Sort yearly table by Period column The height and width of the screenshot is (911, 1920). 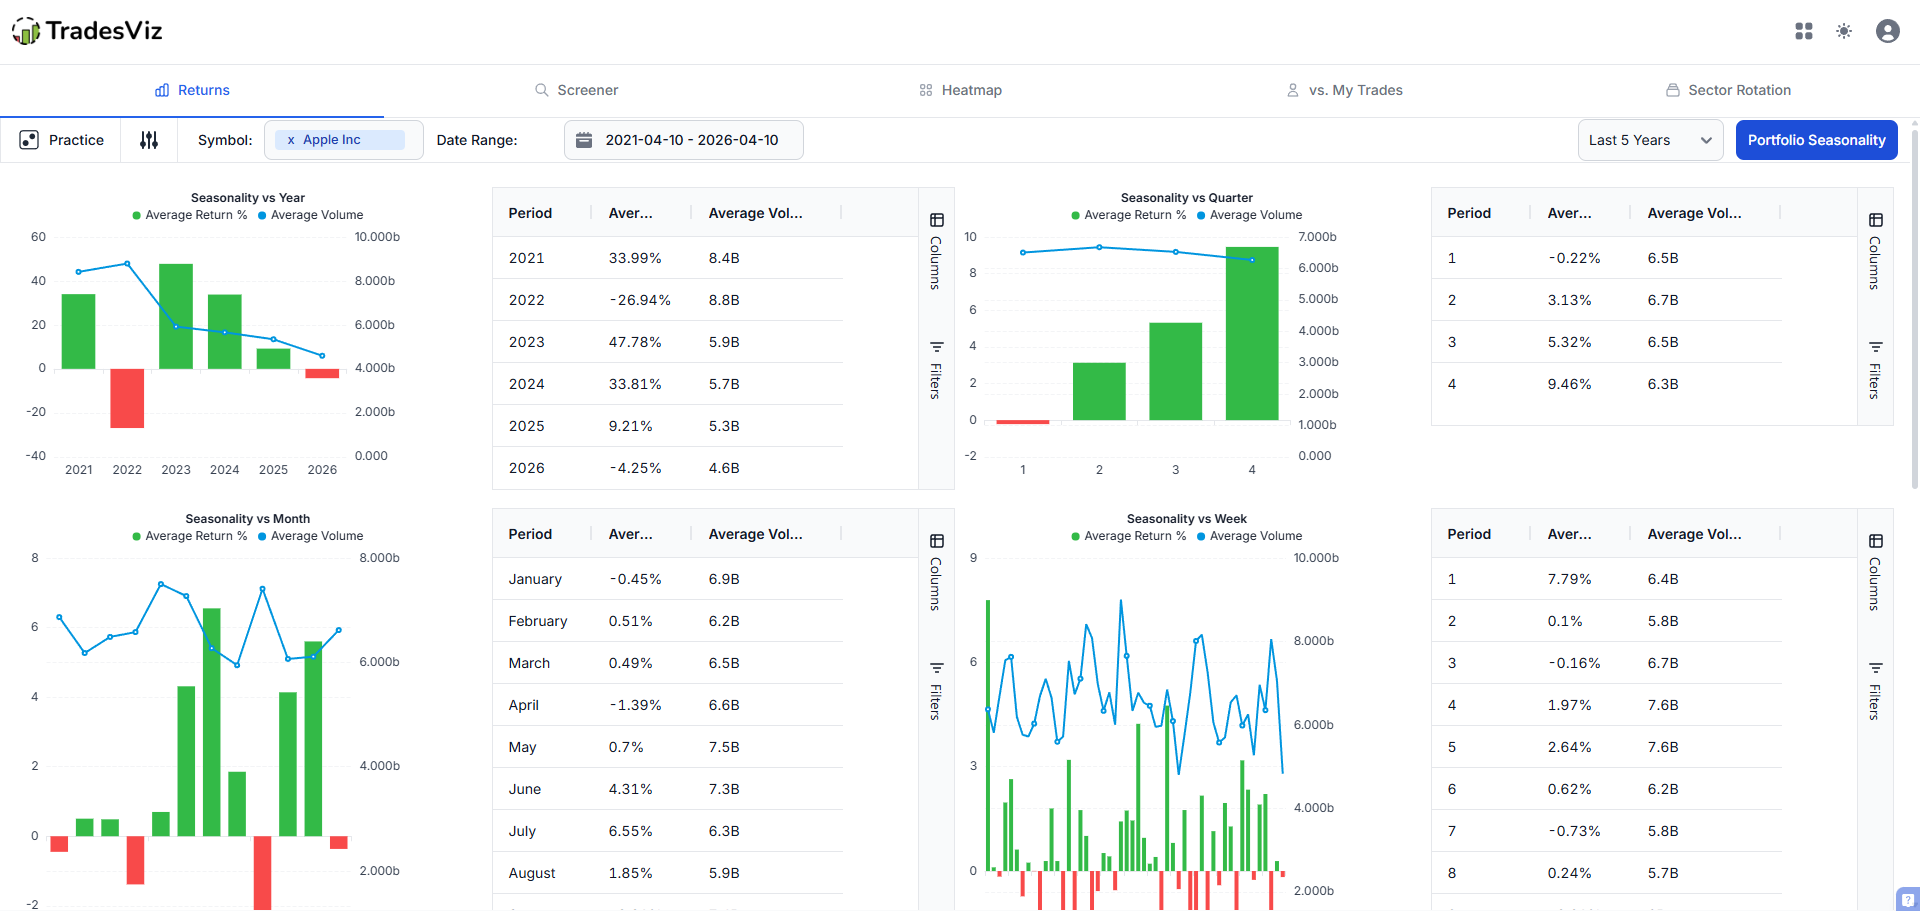click(x=530, y=213)
